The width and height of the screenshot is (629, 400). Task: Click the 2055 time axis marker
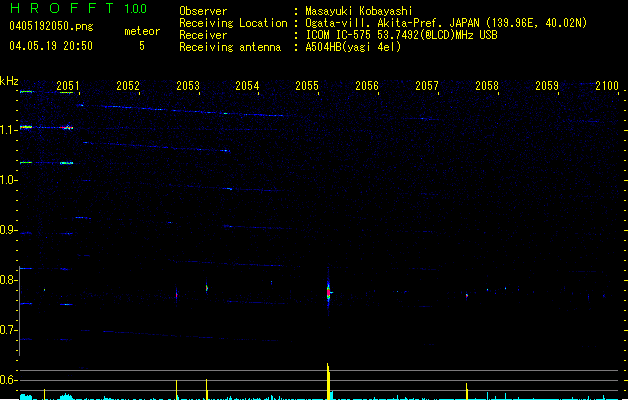click(307, 86)
